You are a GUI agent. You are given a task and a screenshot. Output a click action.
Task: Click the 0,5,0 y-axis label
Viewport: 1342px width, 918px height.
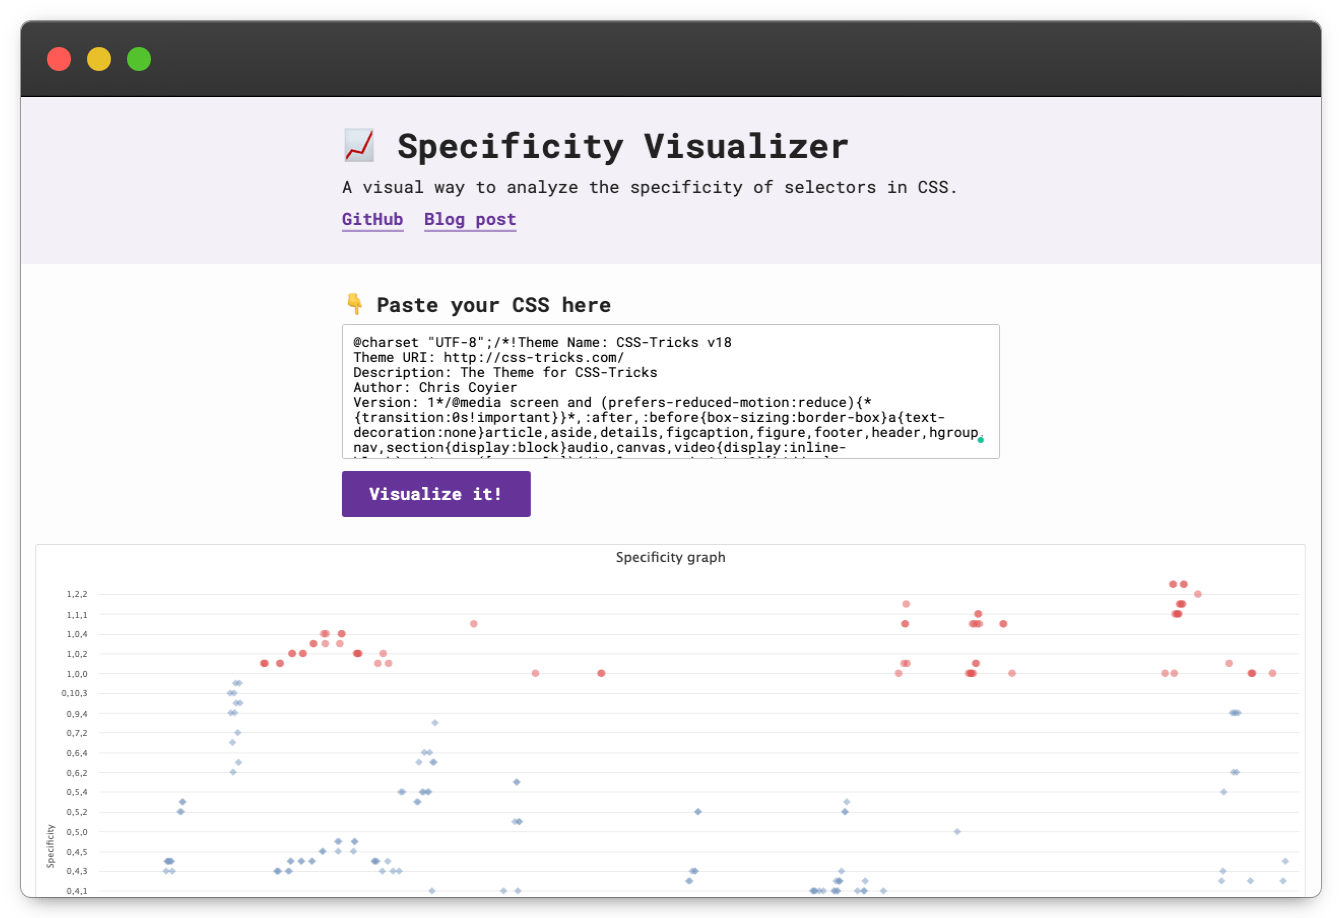(x=77, y=832)
